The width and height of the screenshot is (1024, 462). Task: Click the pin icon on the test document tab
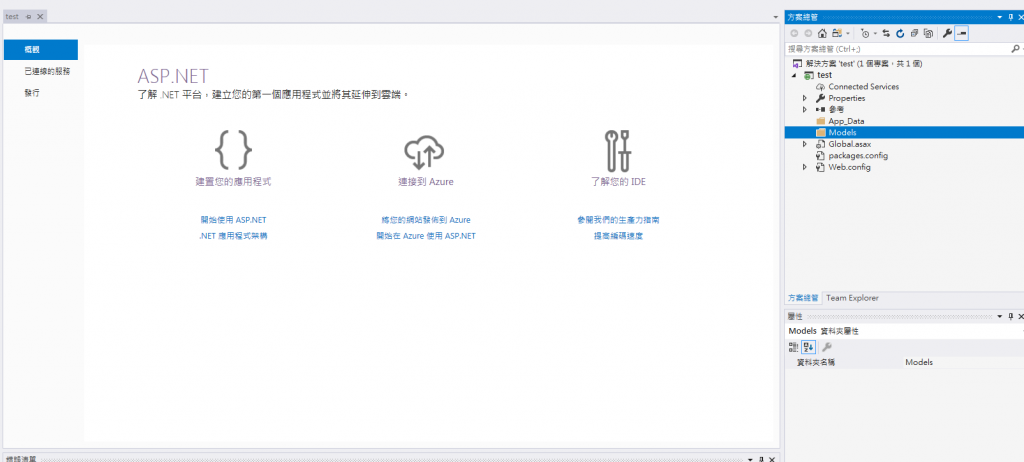[x=29, y=17]
